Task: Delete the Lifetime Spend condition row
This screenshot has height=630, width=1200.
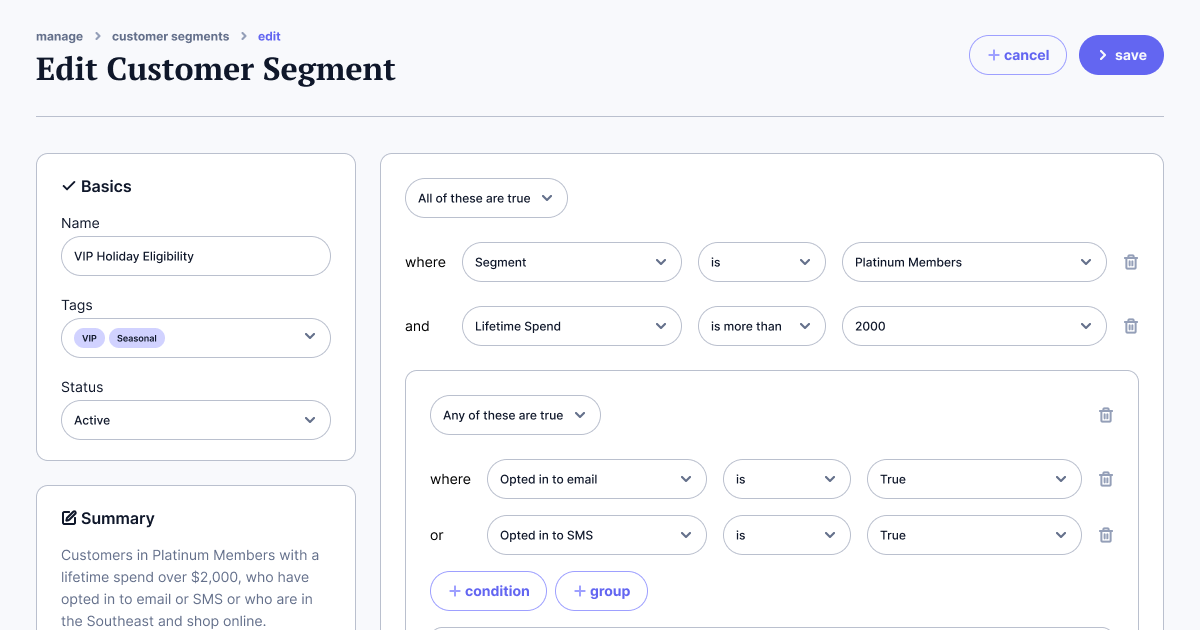Action: [1131, 326]
